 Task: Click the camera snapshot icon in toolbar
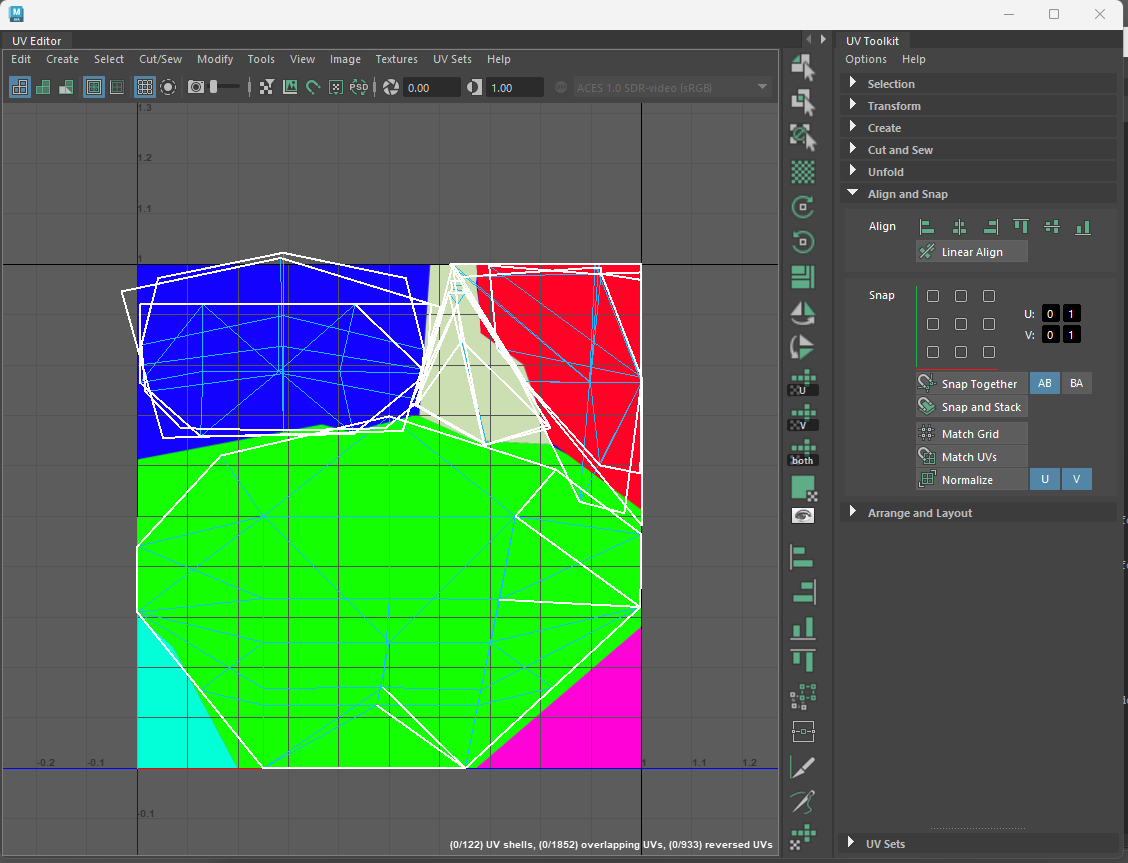[x=196, y=88]
